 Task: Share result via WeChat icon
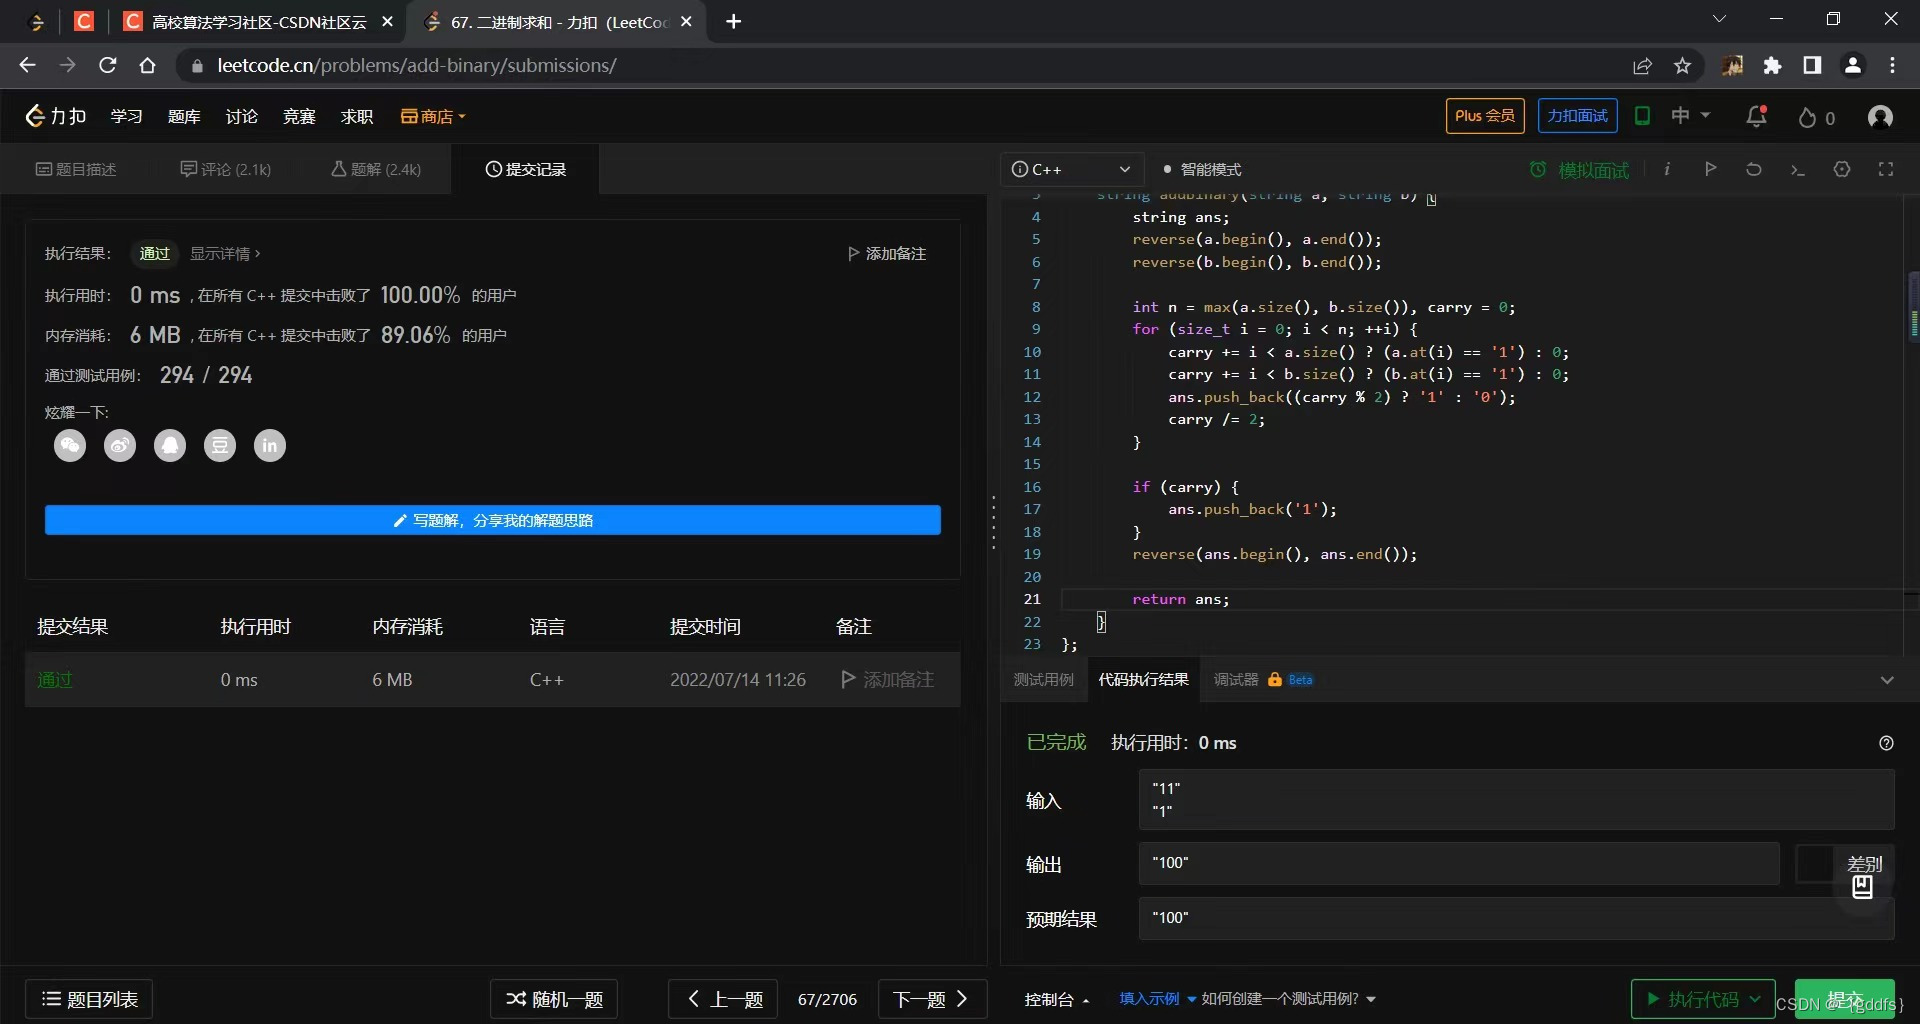click(x=70, y=446)
